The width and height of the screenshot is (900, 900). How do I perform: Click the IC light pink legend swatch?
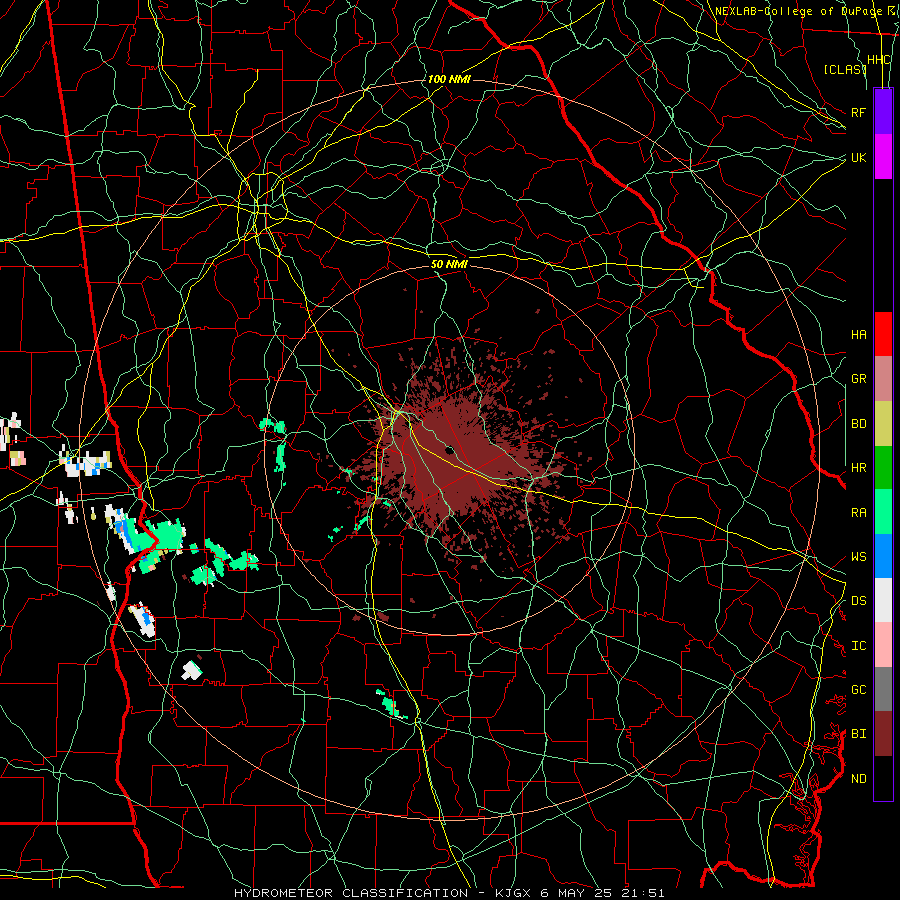point(883,645)
